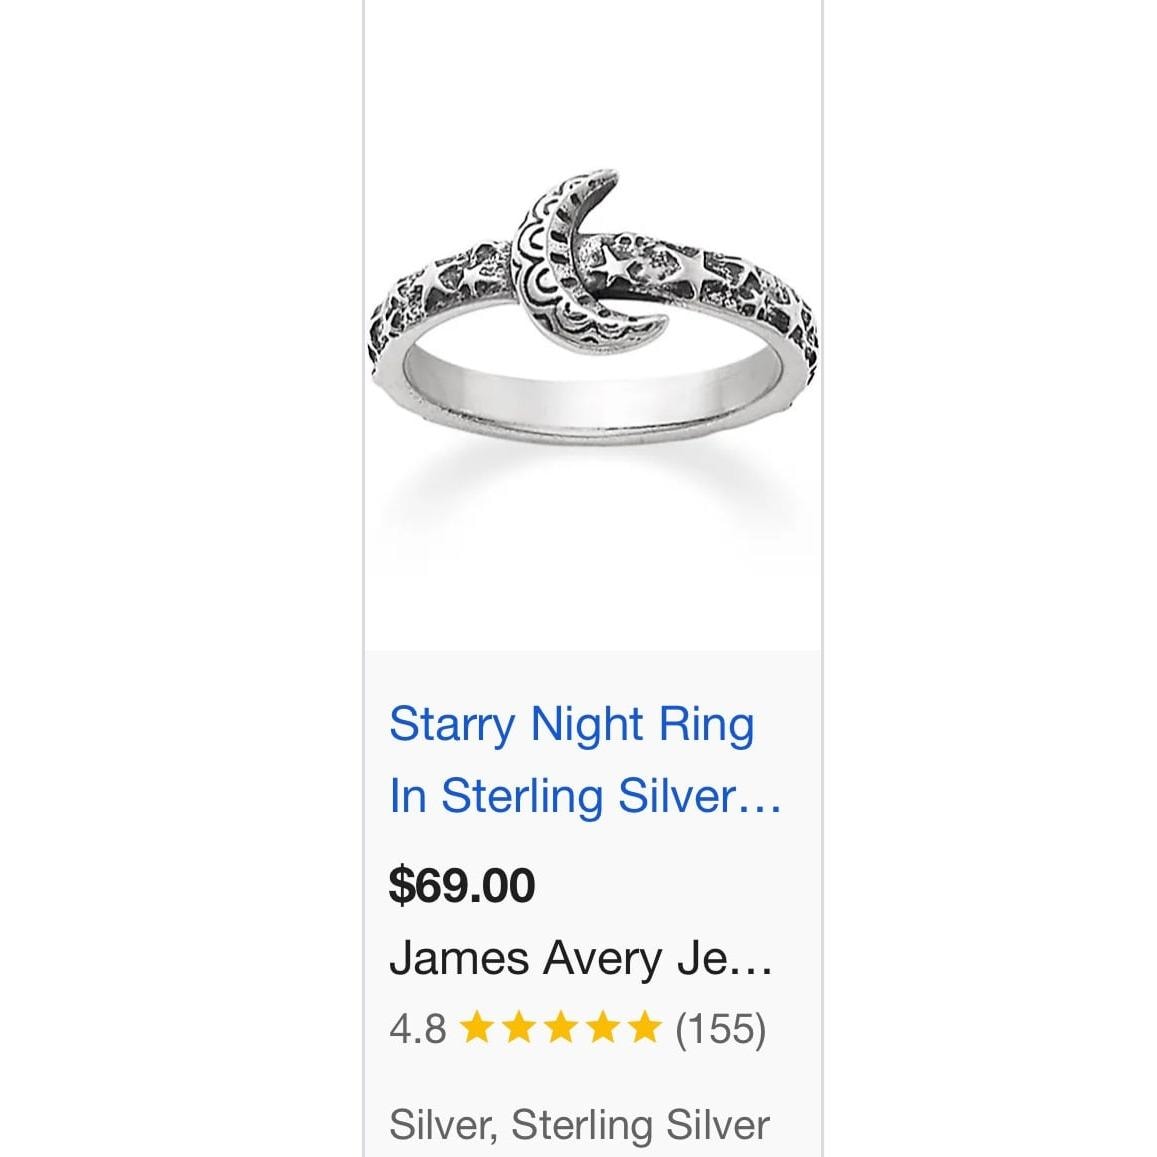1157x1157 pixels.
Task: Click the truncated title ellipsis after "Silver"
Action: click(760, 798)
